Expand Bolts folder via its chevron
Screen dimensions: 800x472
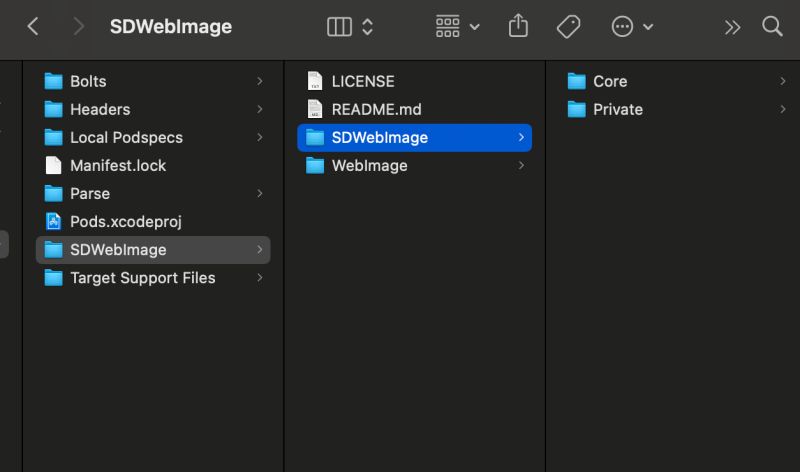click(260, 81)
